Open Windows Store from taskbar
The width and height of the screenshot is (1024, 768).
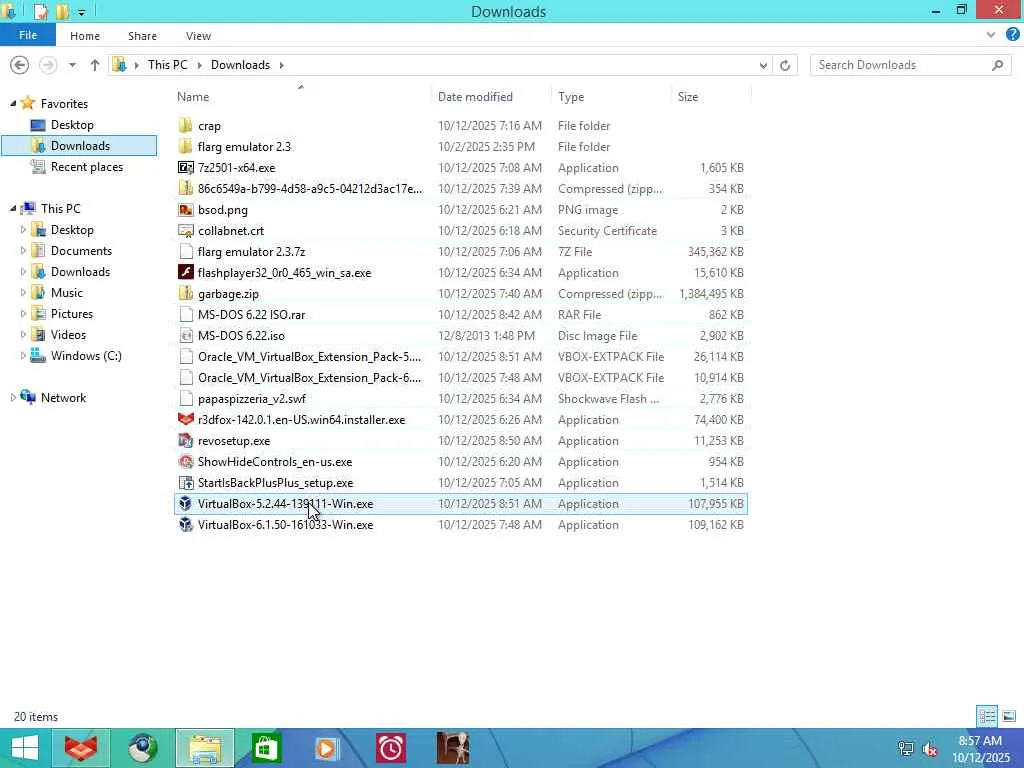[x=266, y=748]
